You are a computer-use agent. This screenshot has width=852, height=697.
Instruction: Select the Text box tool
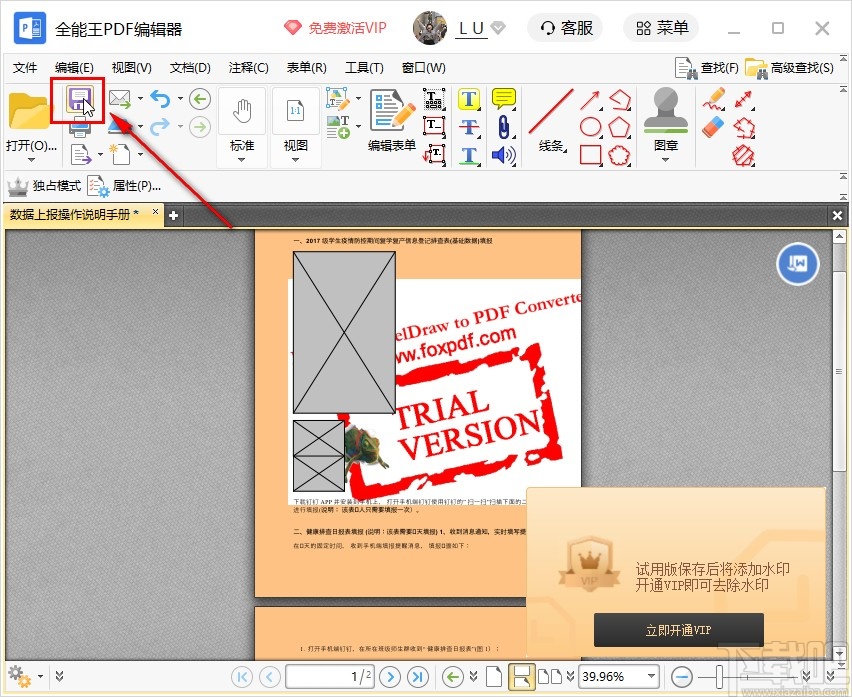click(434, 126)
